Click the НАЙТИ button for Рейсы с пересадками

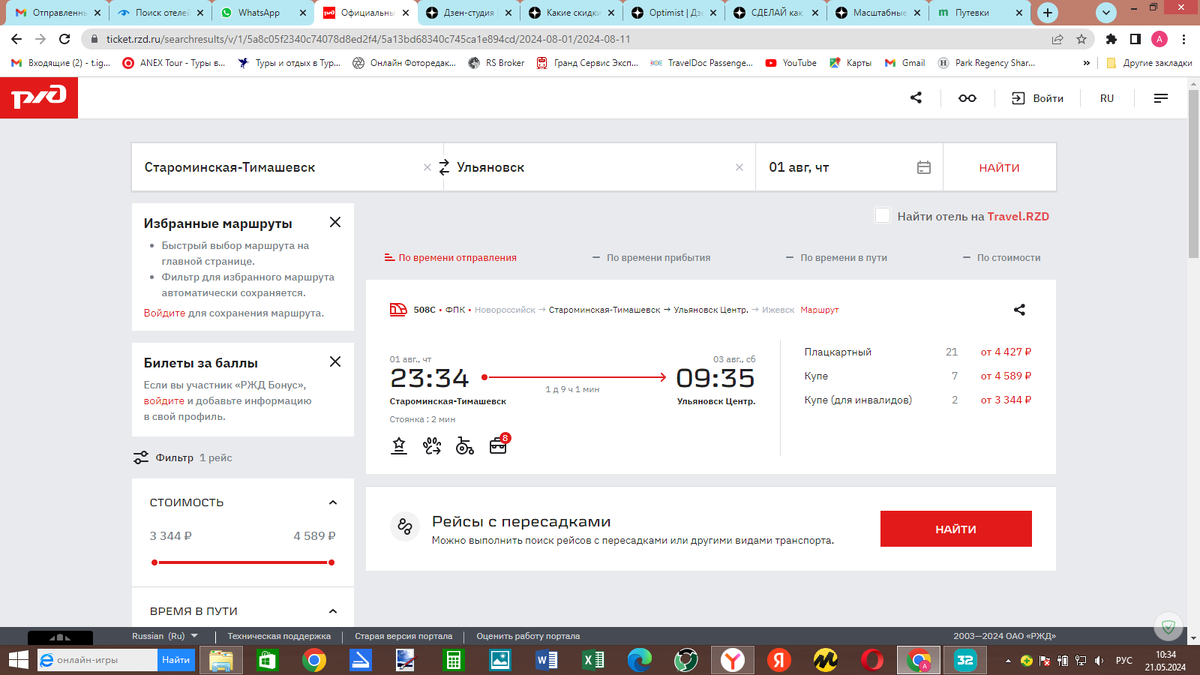956,529
